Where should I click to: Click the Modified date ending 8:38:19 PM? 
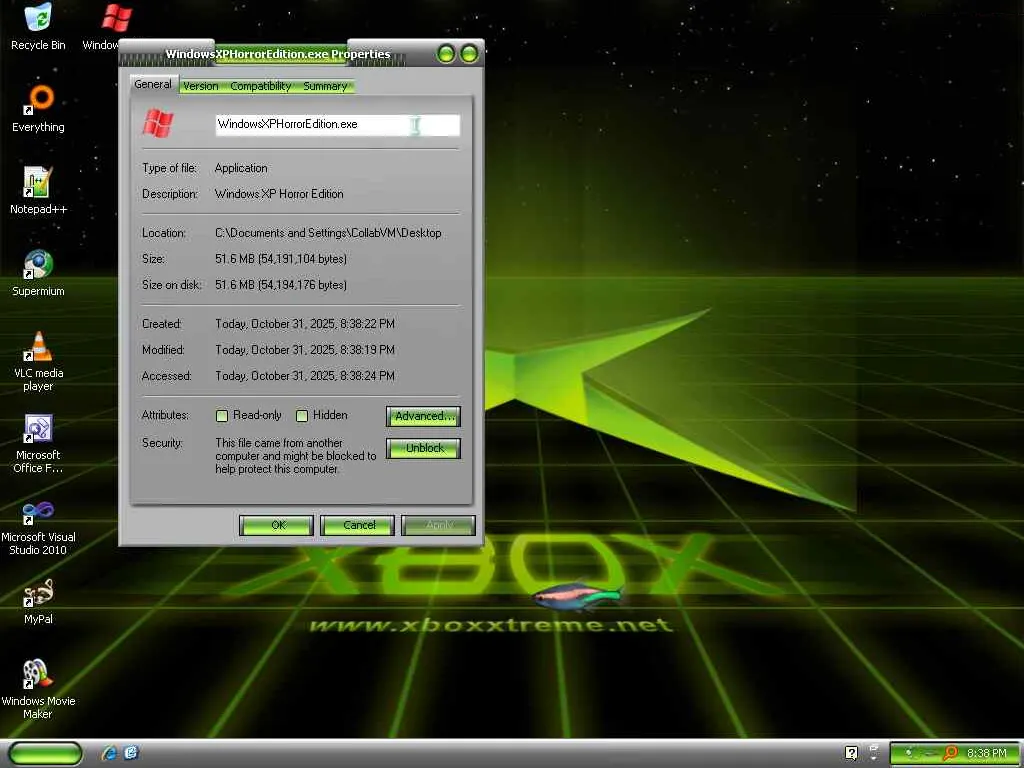[305, 350]
